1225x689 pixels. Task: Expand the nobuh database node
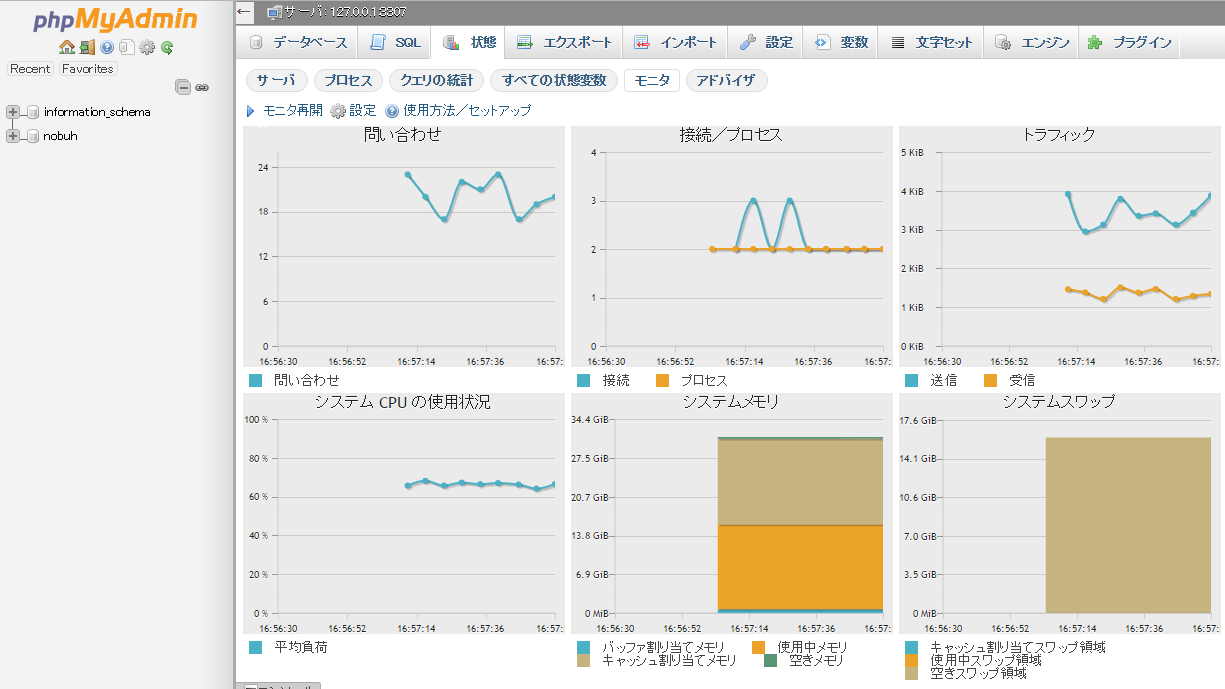pos(13,136)
